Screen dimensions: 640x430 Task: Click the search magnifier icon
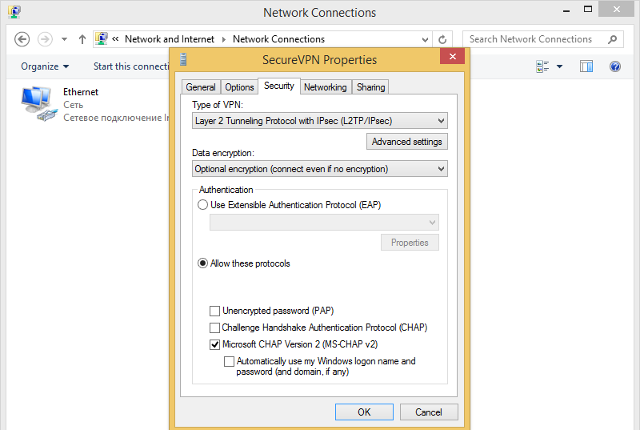[x=612, y=39]
